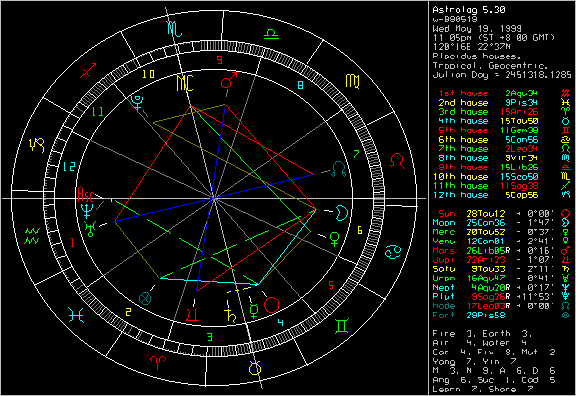Click the 'Wed May 19, 1999' date line

[477, 29]
